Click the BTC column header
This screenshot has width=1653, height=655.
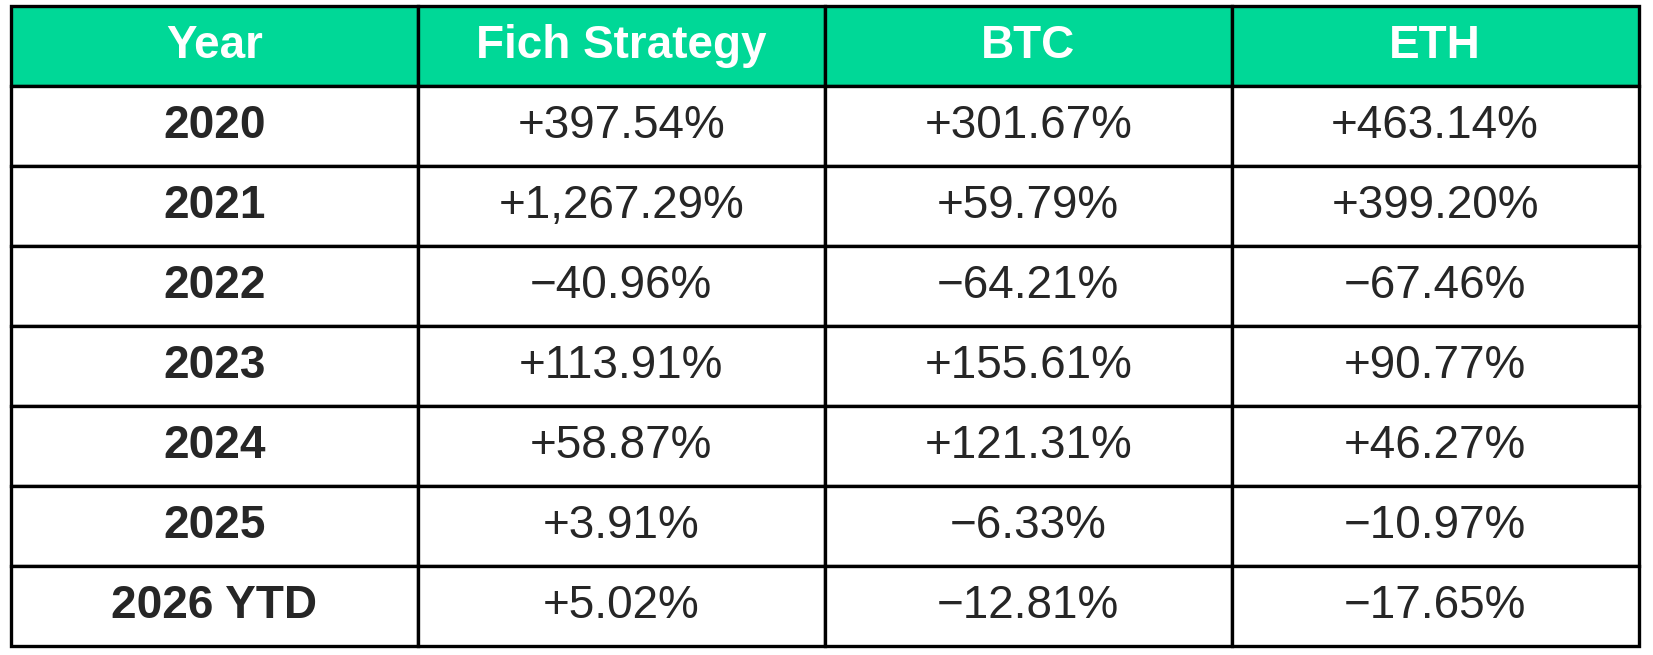[1028, 46]
